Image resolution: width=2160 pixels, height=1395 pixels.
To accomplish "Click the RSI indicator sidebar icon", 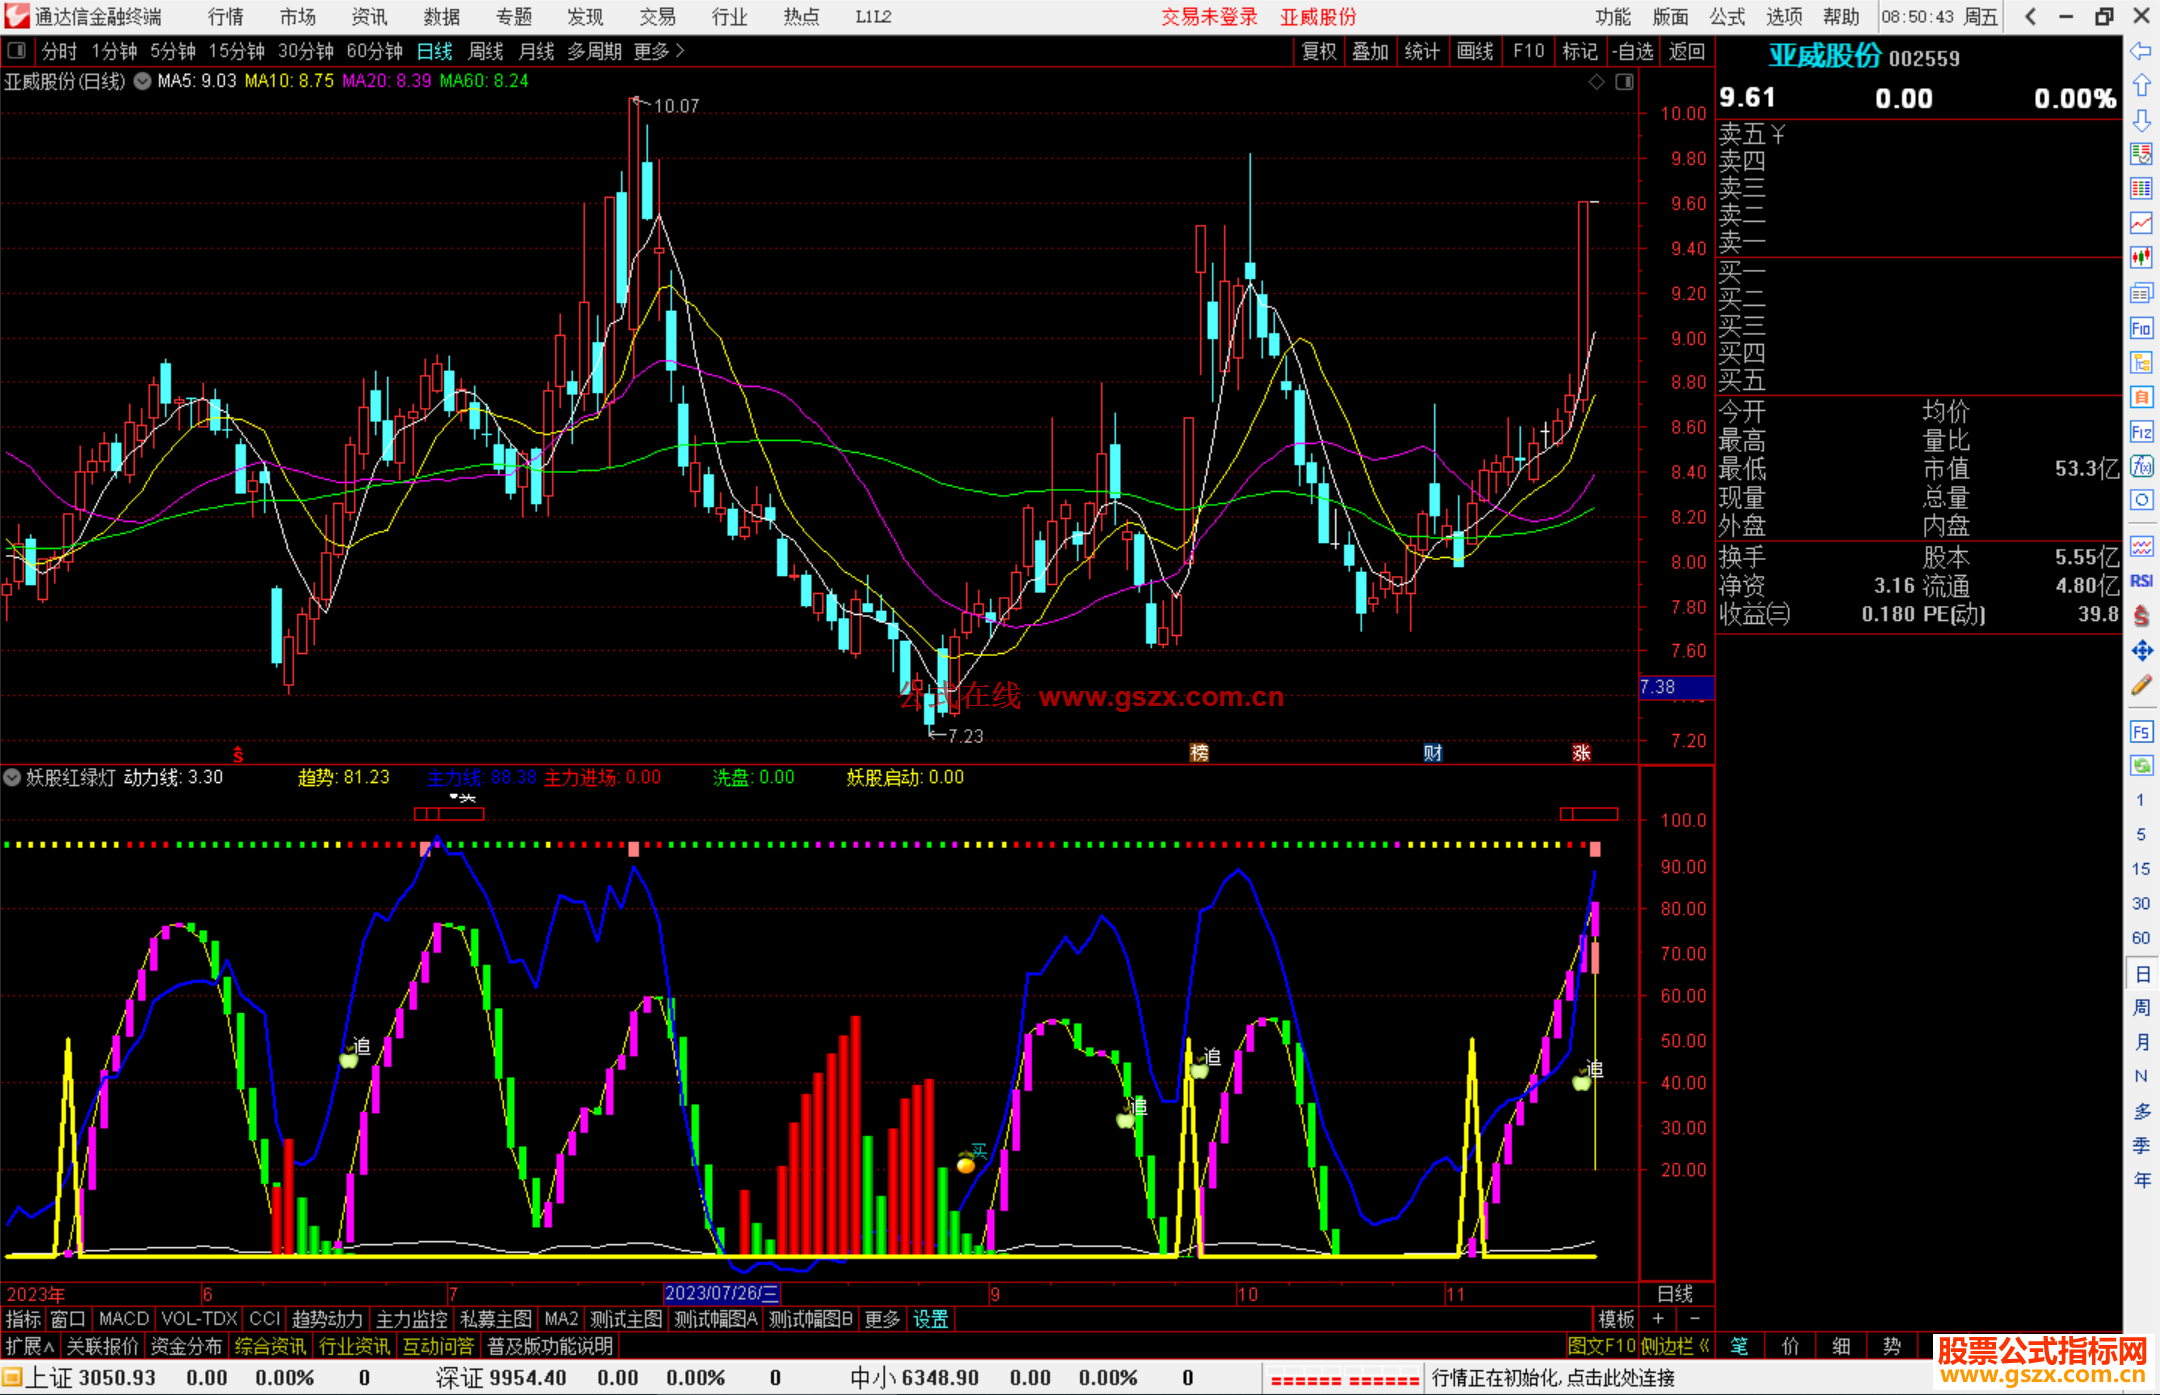I will [2141, 581].
